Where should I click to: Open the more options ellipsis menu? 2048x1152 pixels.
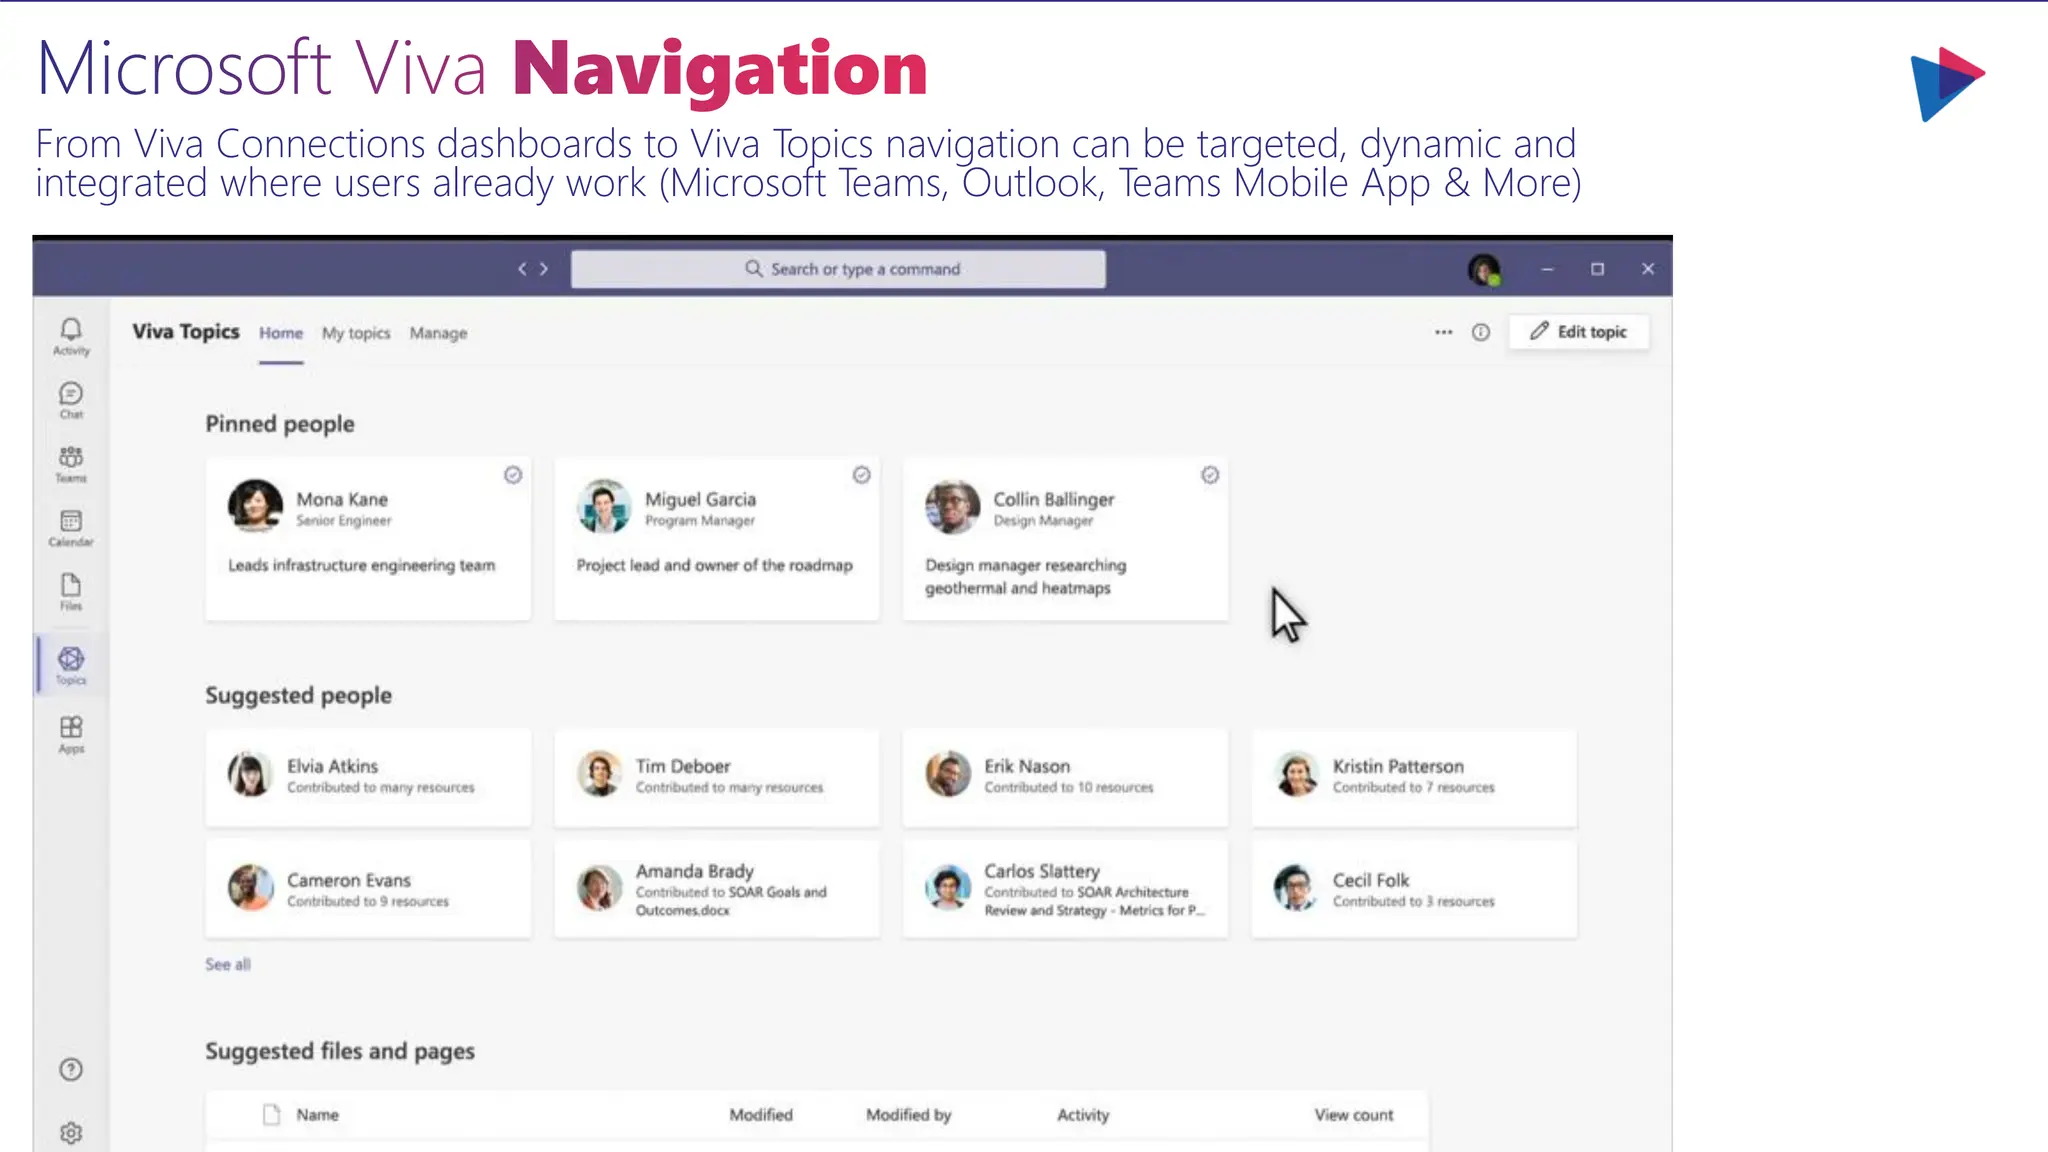tap(1443, 332)
